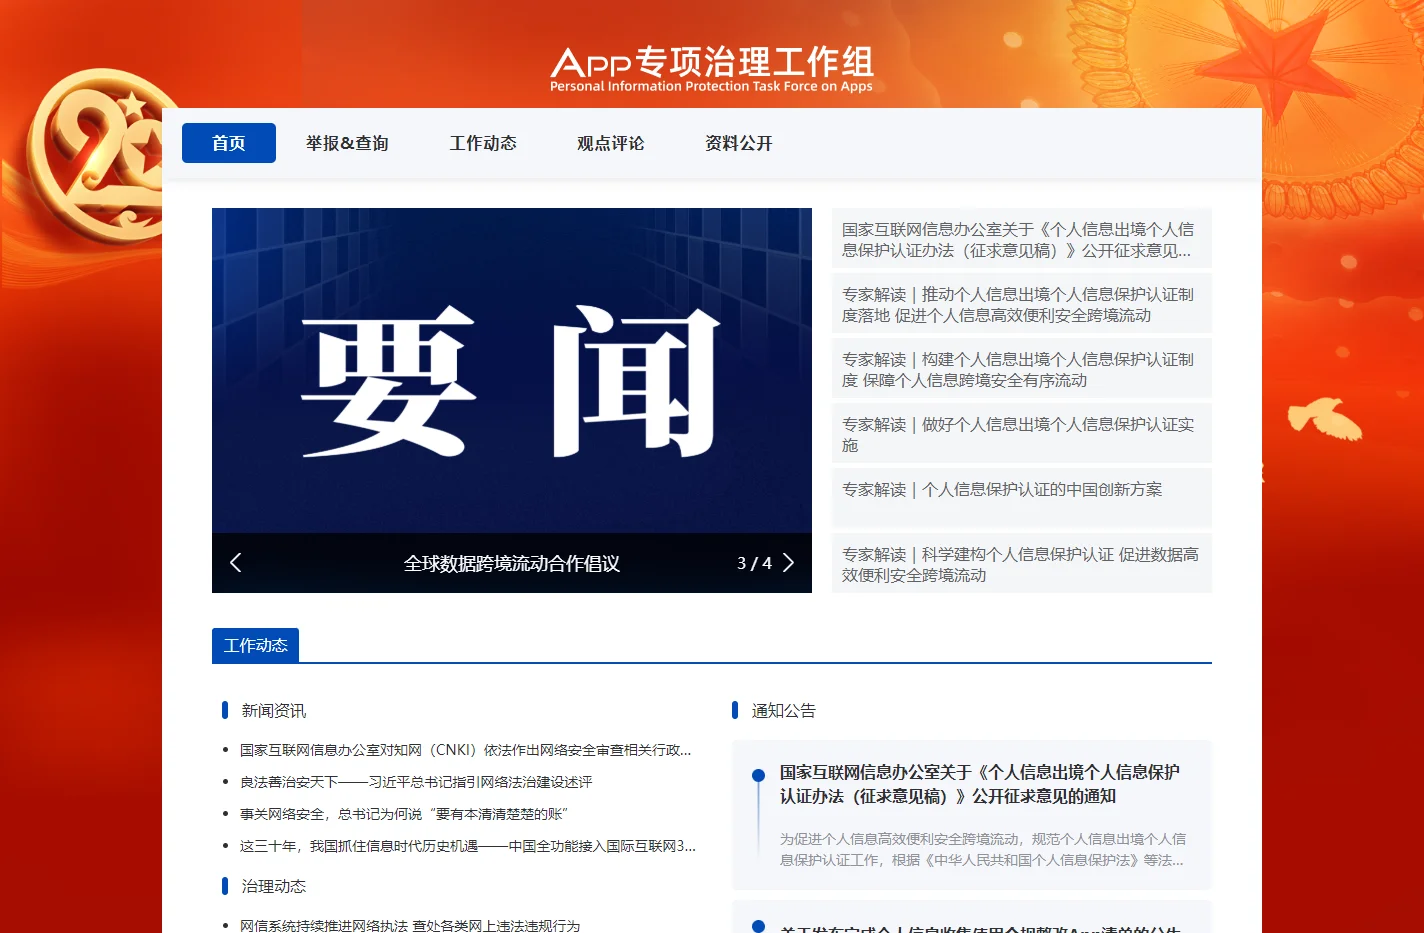Viewport: 1424px width, 933px height.
Task: Open the 通知公告 section heading
Action: pos(784,711)
